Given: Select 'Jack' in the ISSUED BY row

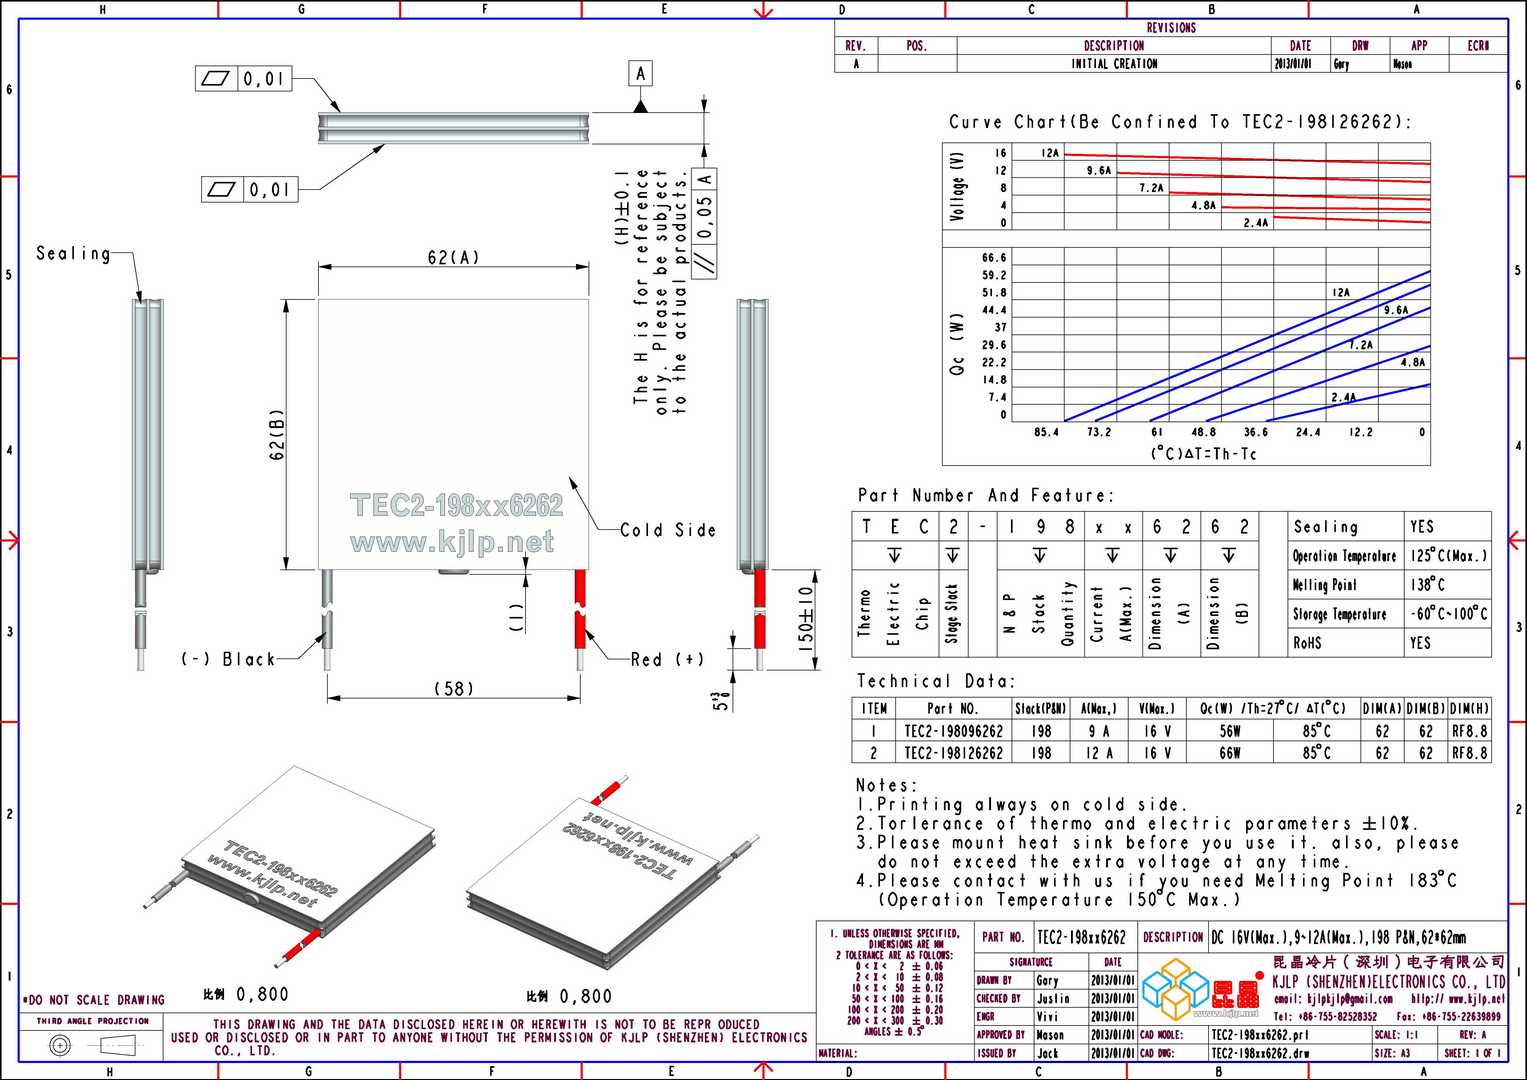Looking at the screenshot, I should [1047, 1053].
